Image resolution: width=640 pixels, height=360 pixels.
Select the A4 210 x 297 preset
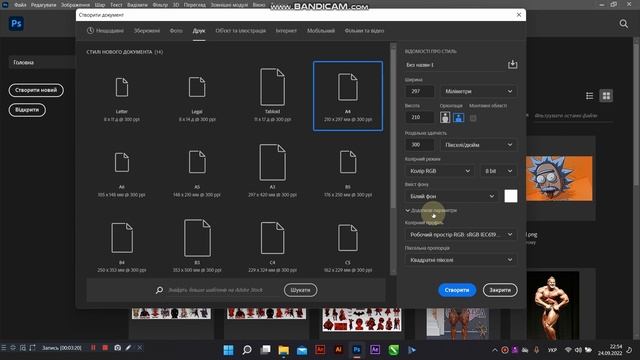pos(348,96)
